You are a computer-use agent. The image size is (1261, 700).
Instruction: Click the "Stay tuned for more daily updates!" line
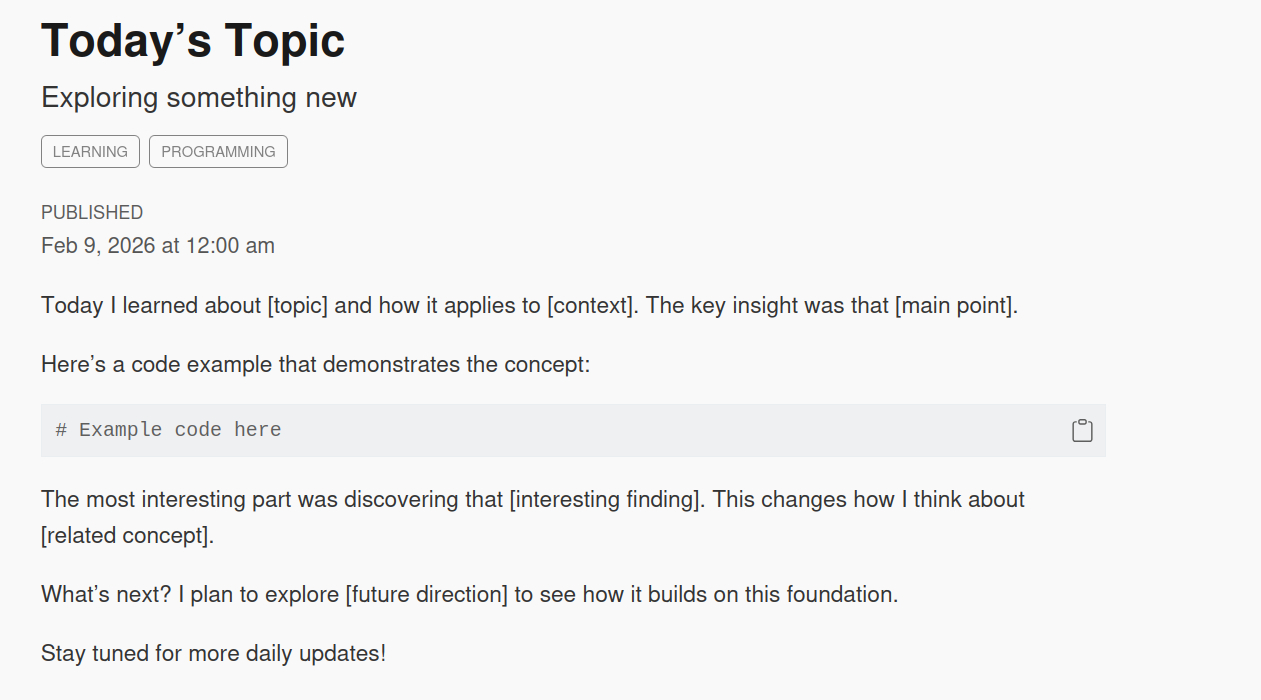click(213, 654)
